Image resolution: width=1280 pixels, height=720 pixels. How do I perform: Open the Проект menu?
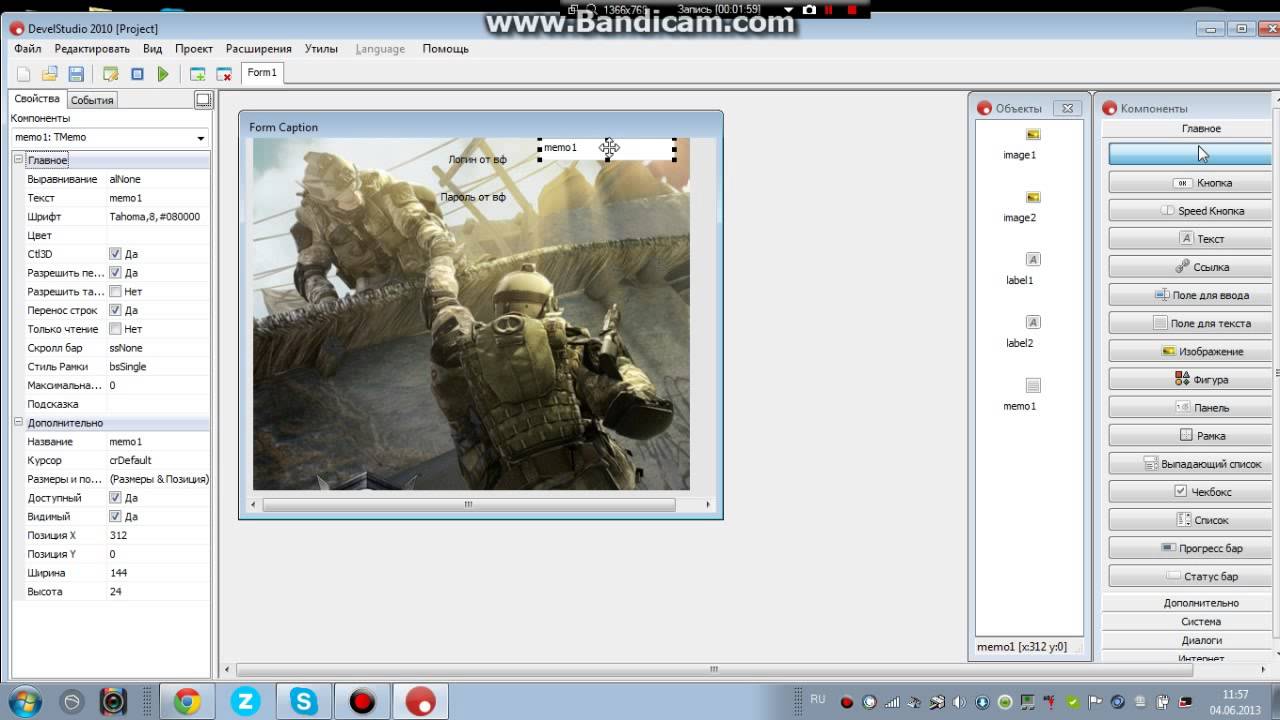click(x=194, y=48)
